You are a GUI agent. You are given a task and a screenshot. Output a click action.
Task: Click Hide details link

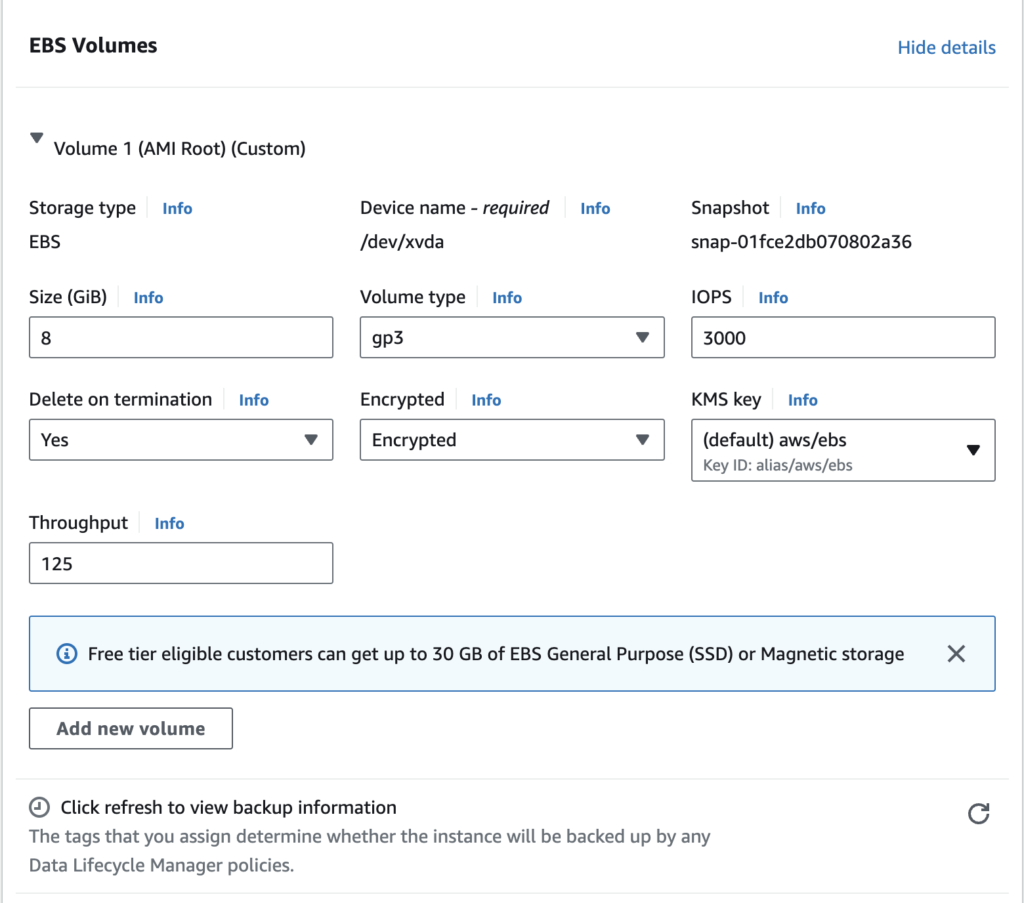click(946, 47)
